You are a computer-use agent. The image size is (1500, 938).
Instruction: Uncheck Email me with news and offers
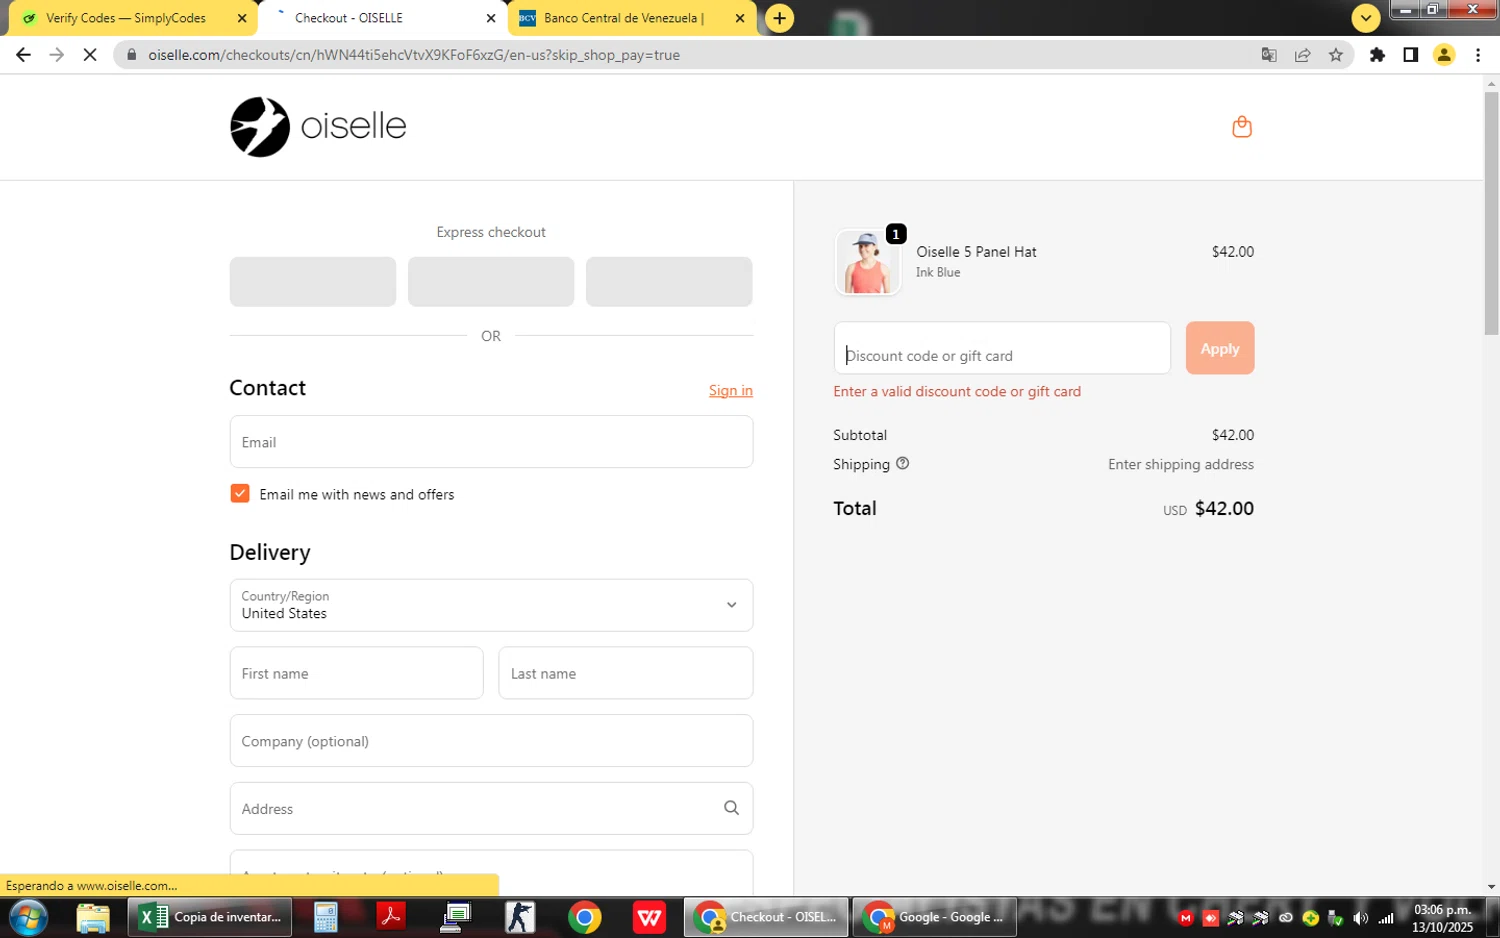tap(240, 493)
